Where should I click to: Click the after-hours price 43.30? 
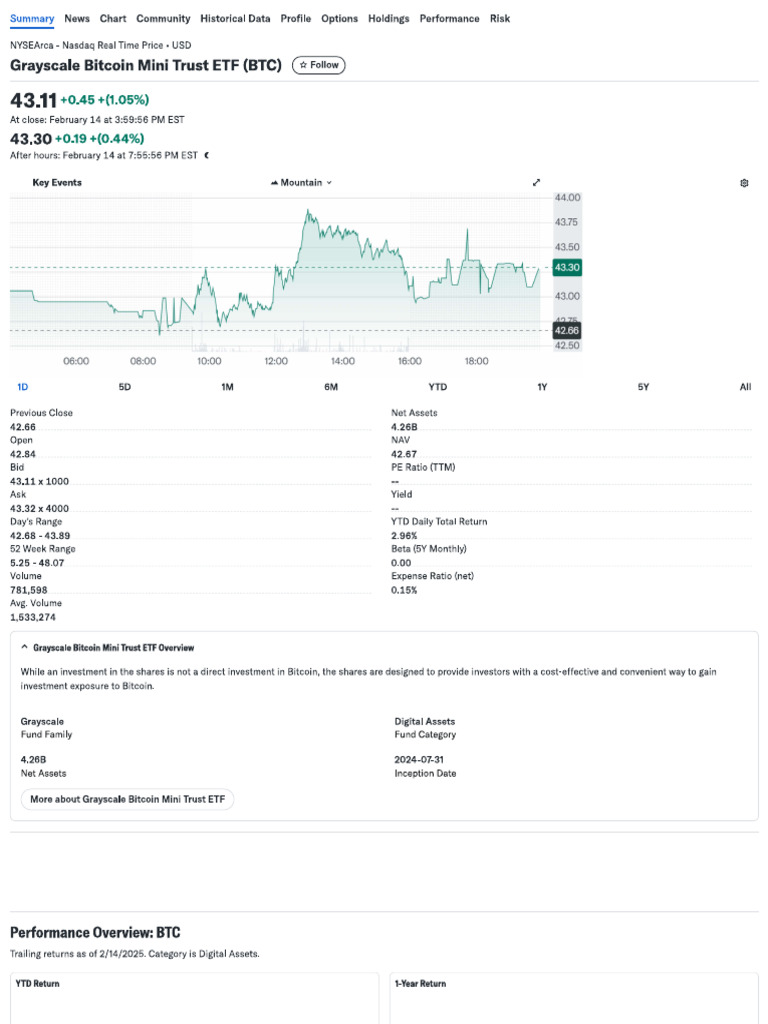31,138
